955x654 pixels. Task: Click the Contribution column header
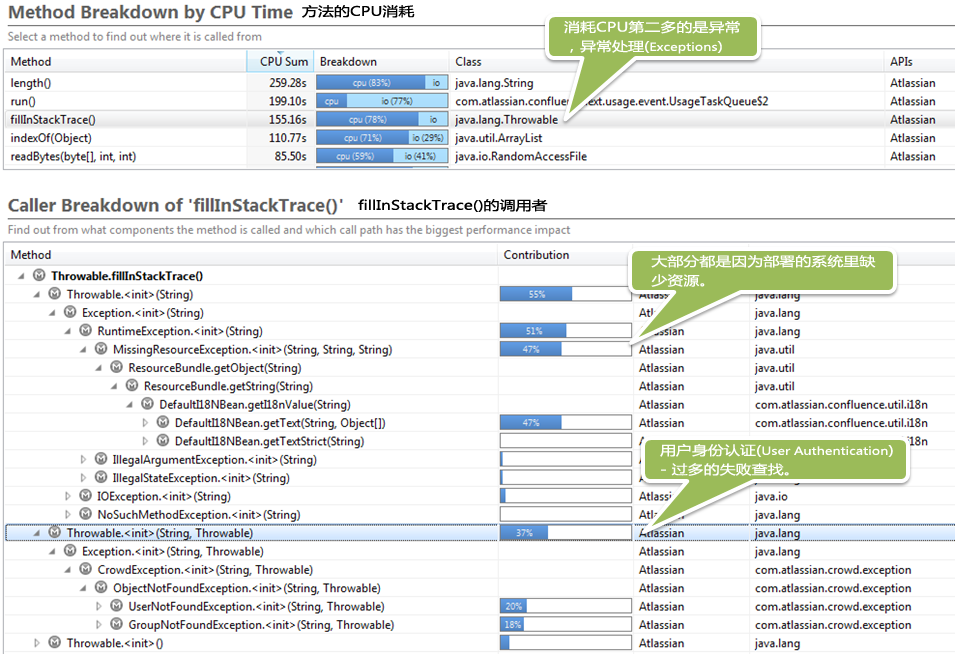pos(565,255)
